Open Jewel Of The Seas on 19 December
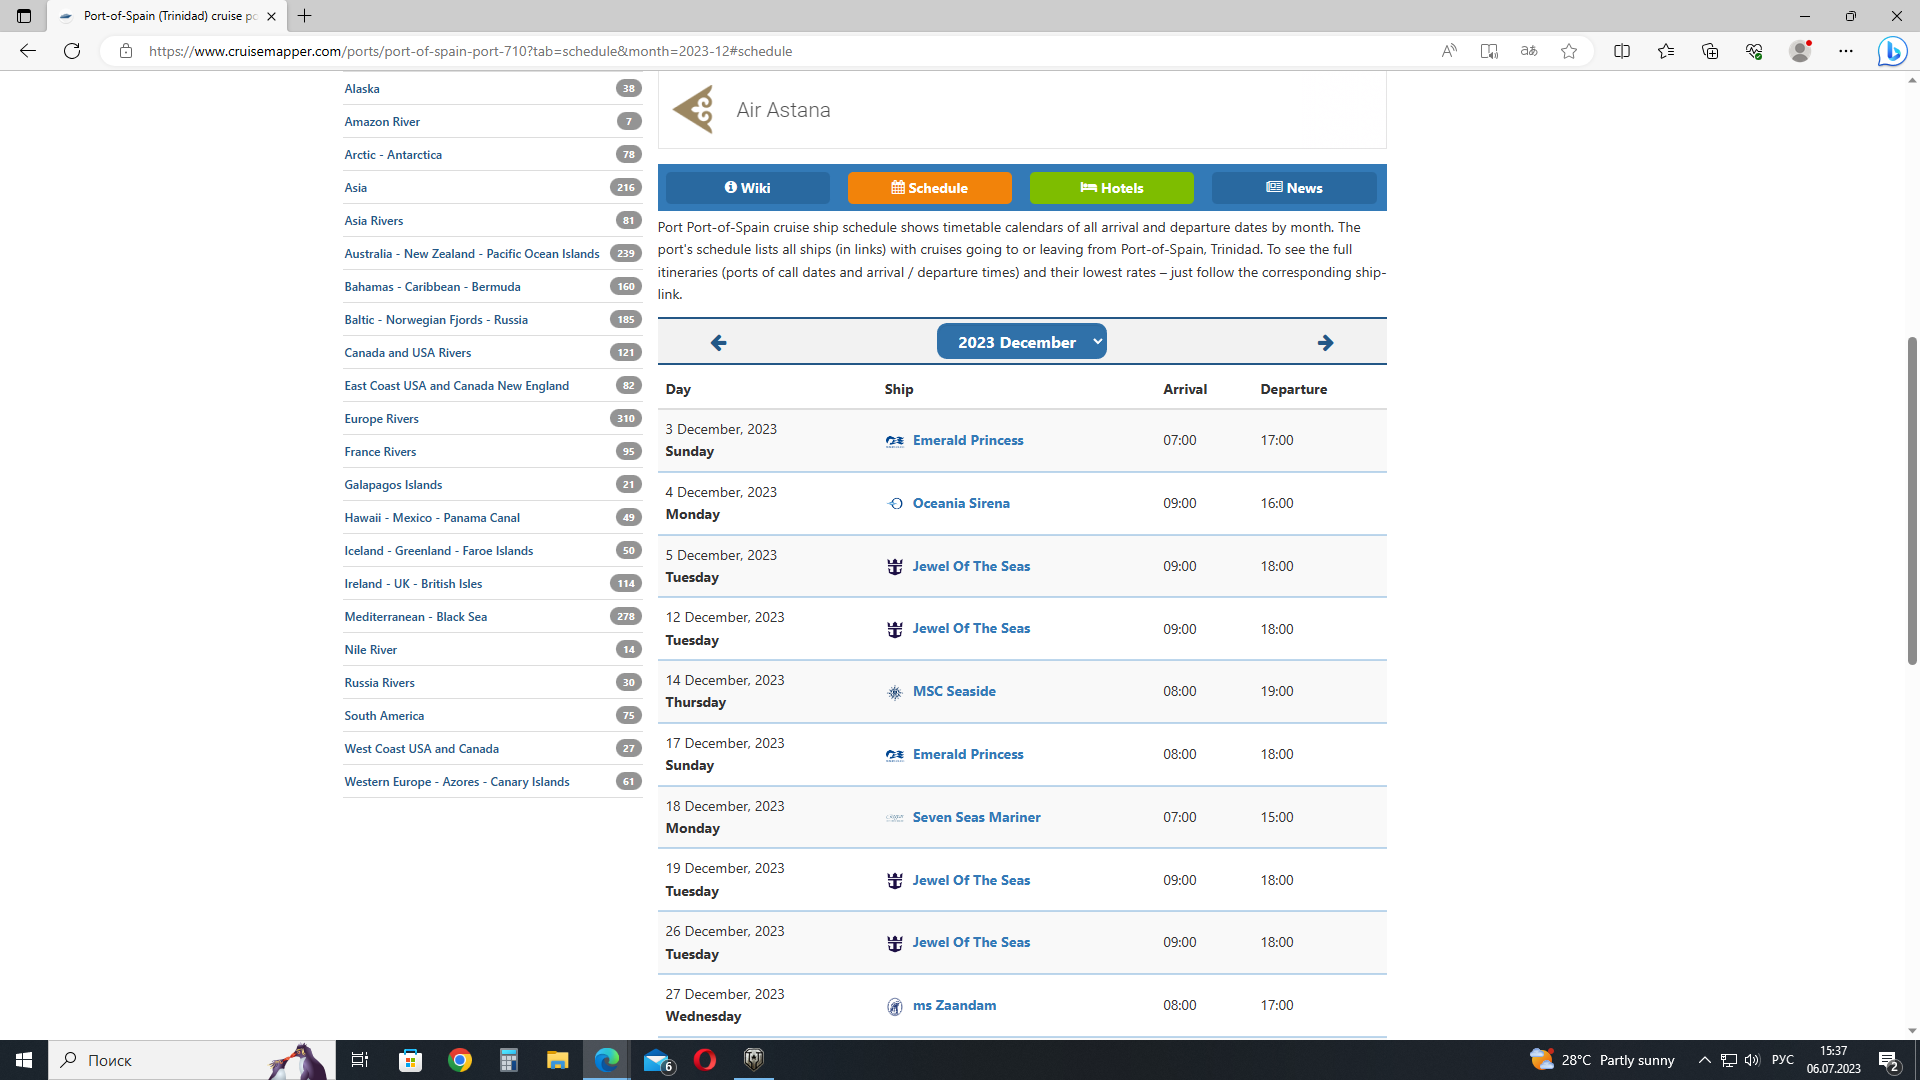 click(x=970, y=880)
